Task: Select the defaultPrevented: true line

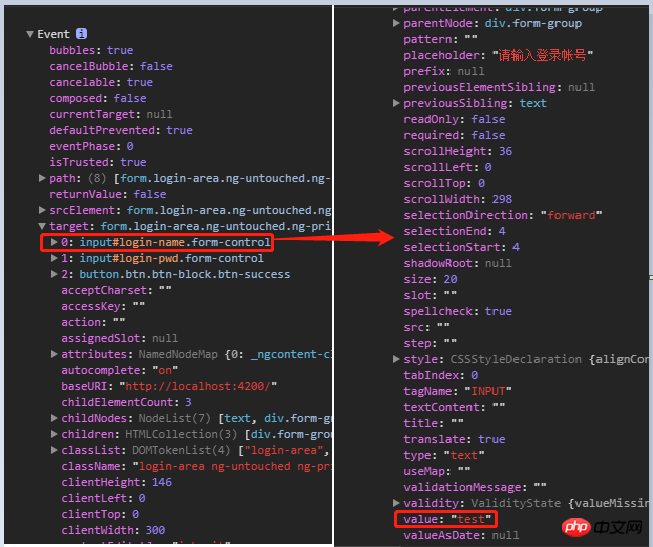Action: 121,130
